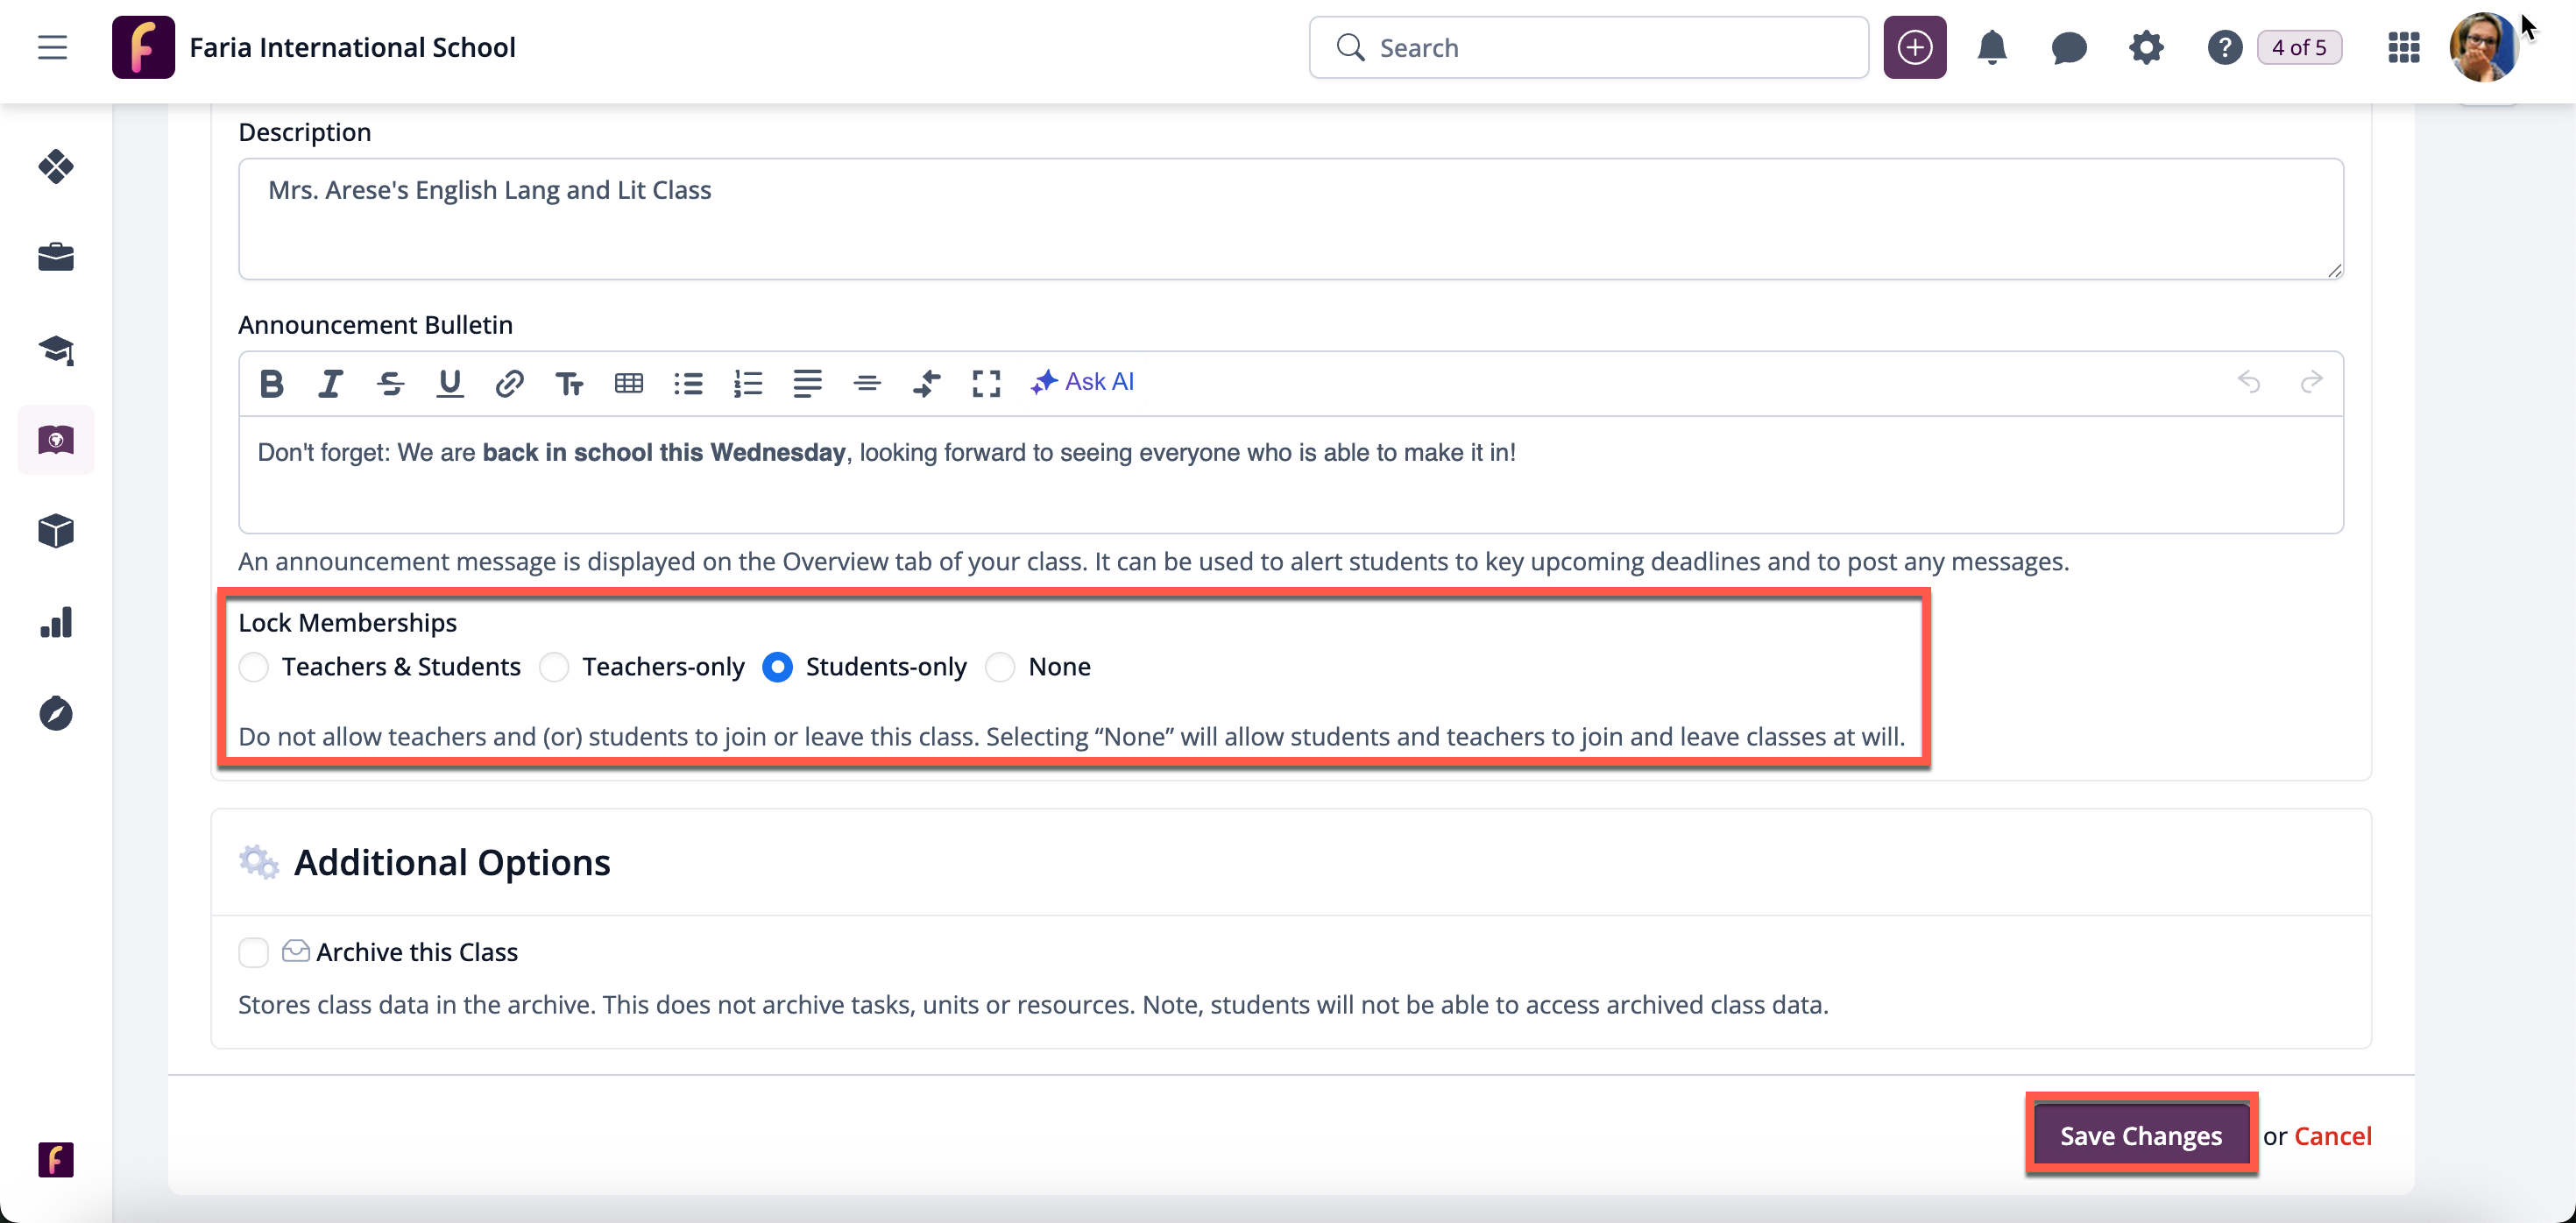This screenshot has width=2576, height=1223.
Task: Choose Teachers-only lock membership
Action: [x=554, y=667]
